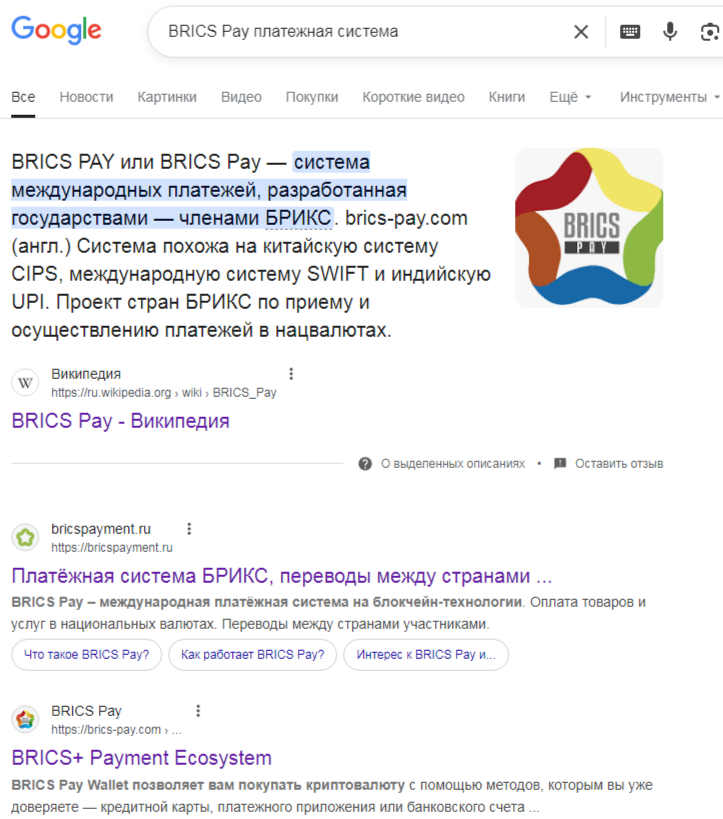Clear the search query with X icon
The width and height of the screenshot is (723, 819).
pos(581,32)
